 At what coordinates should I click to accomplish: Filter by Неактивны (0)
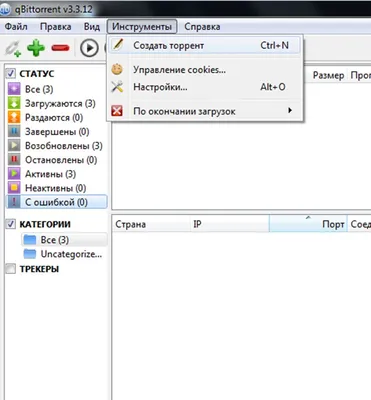coord(55,188)
